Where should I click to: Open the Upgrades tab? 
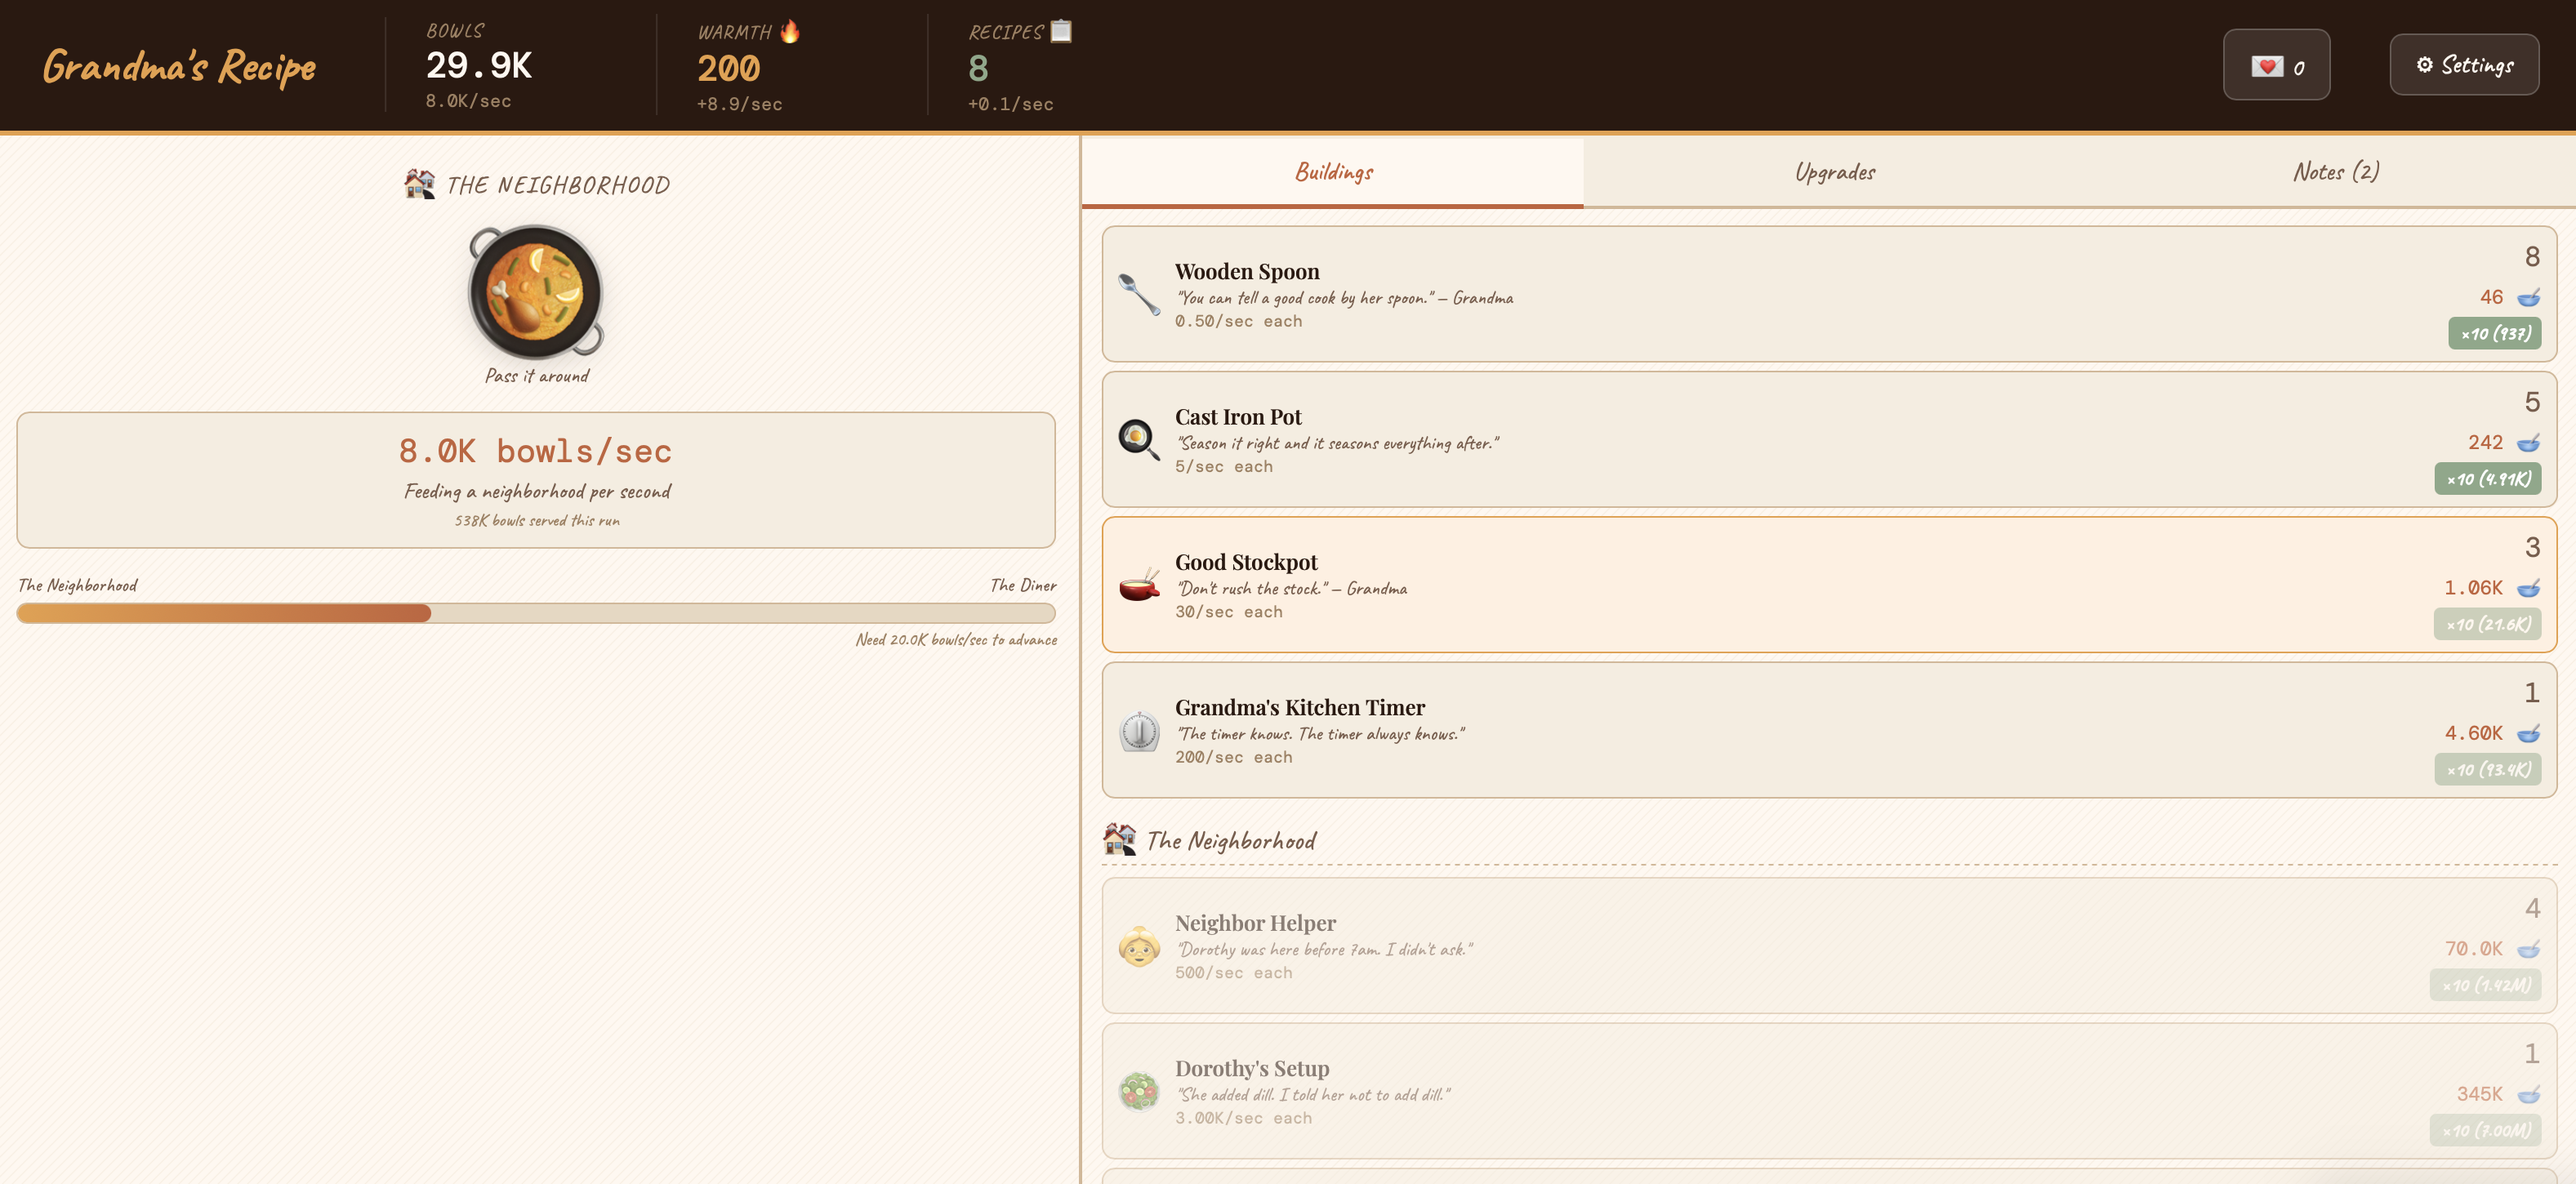pos(1835,172)
